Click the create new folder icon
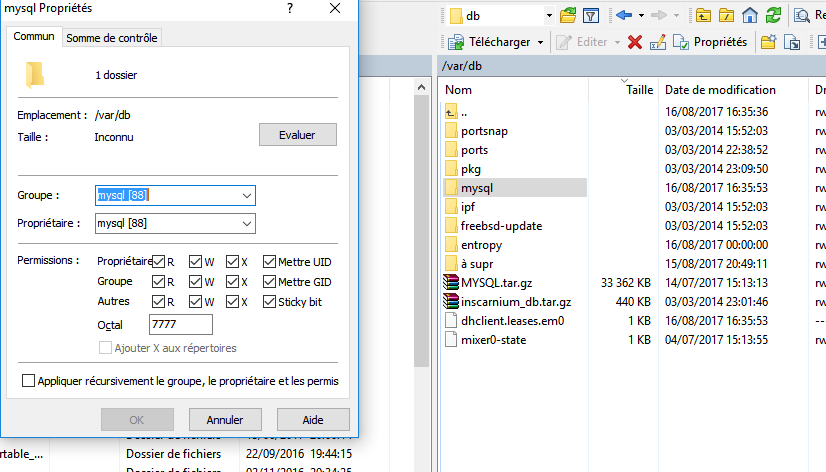 point(769,42)
